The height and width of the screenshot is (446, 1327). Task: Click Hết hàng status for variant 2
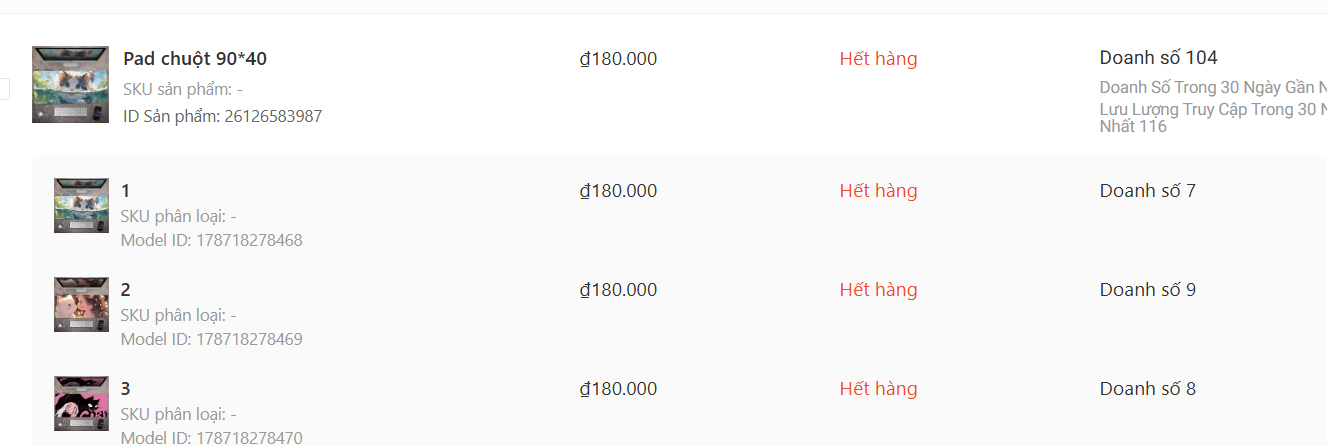(878, 290)
